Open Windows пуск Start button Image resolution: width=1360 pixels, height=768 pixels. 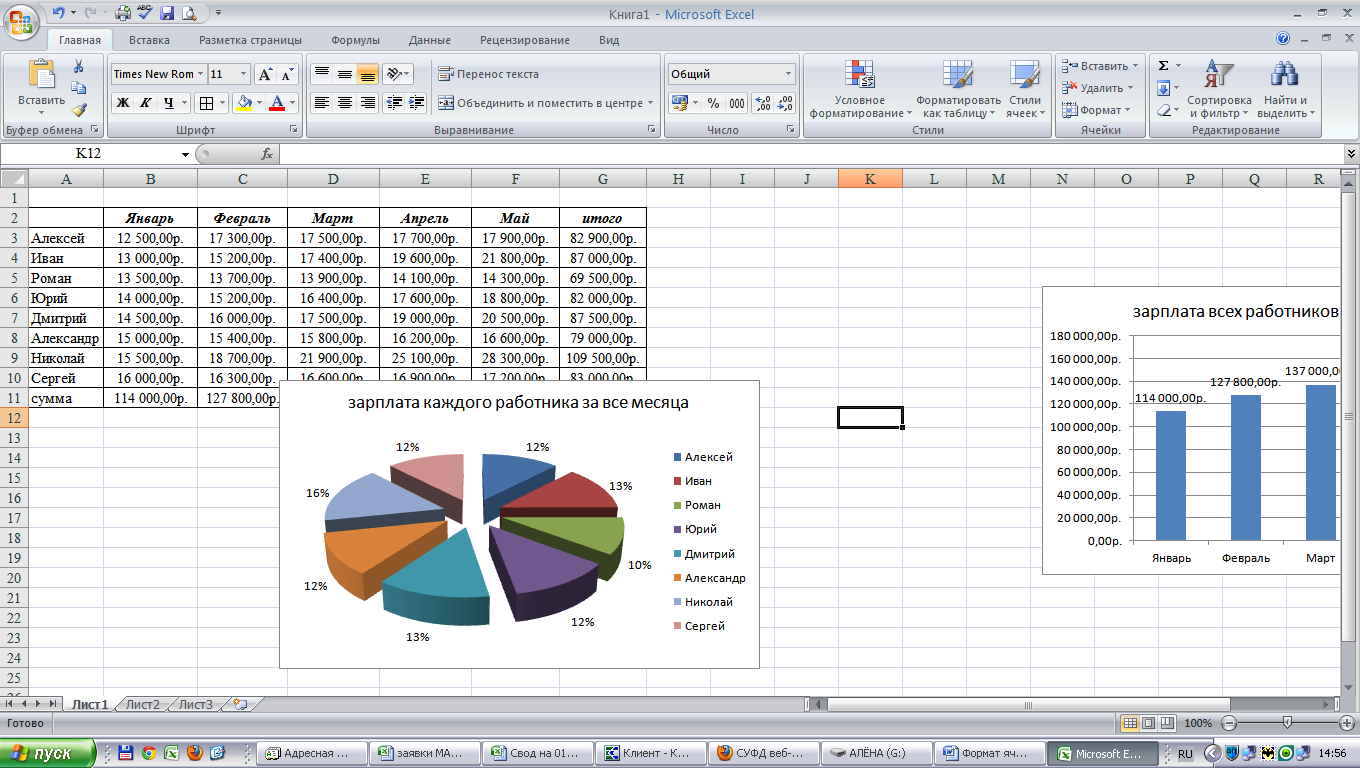(48, 753)
